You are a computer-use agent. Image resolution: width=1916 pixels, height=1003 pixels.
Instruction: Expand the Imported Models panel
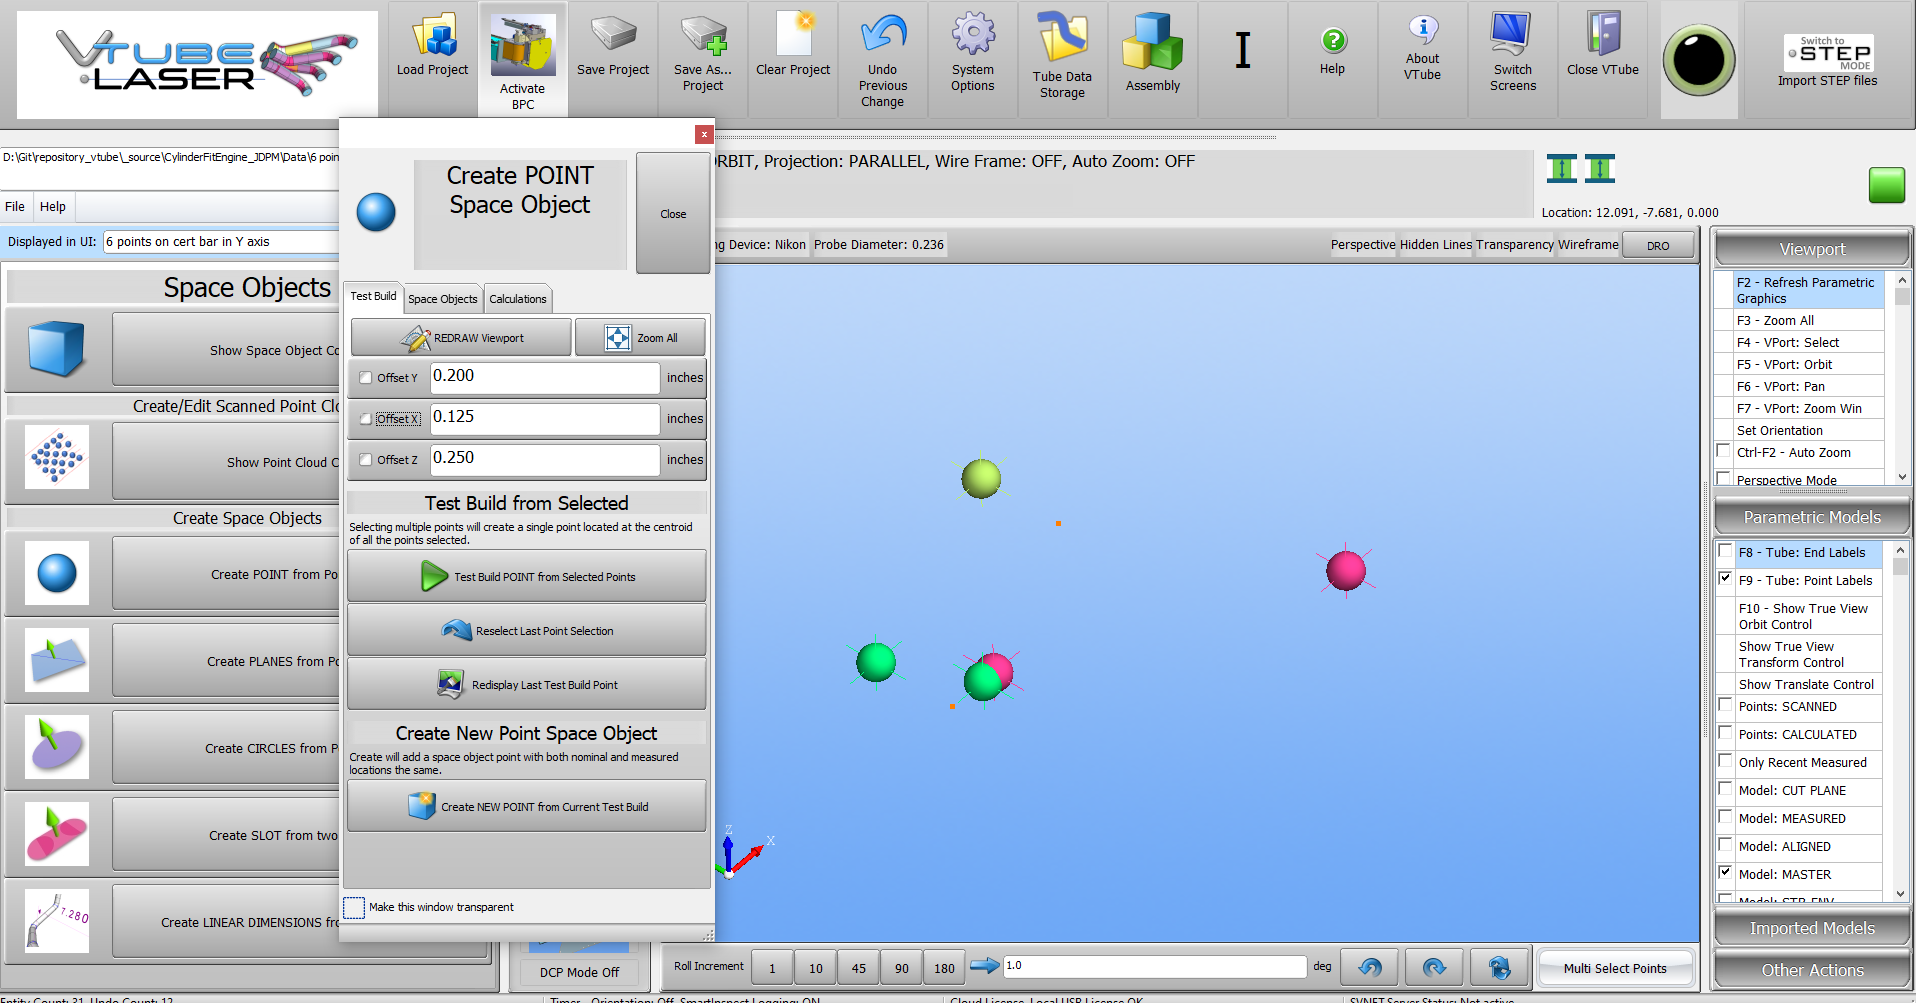point(1811,928)
